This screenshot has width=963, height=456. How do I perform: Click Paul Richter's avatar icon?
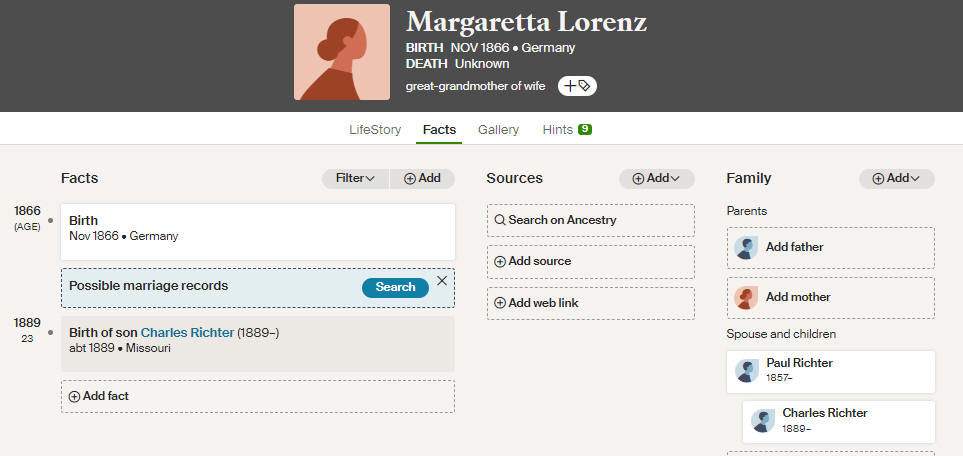click(747, 371)
